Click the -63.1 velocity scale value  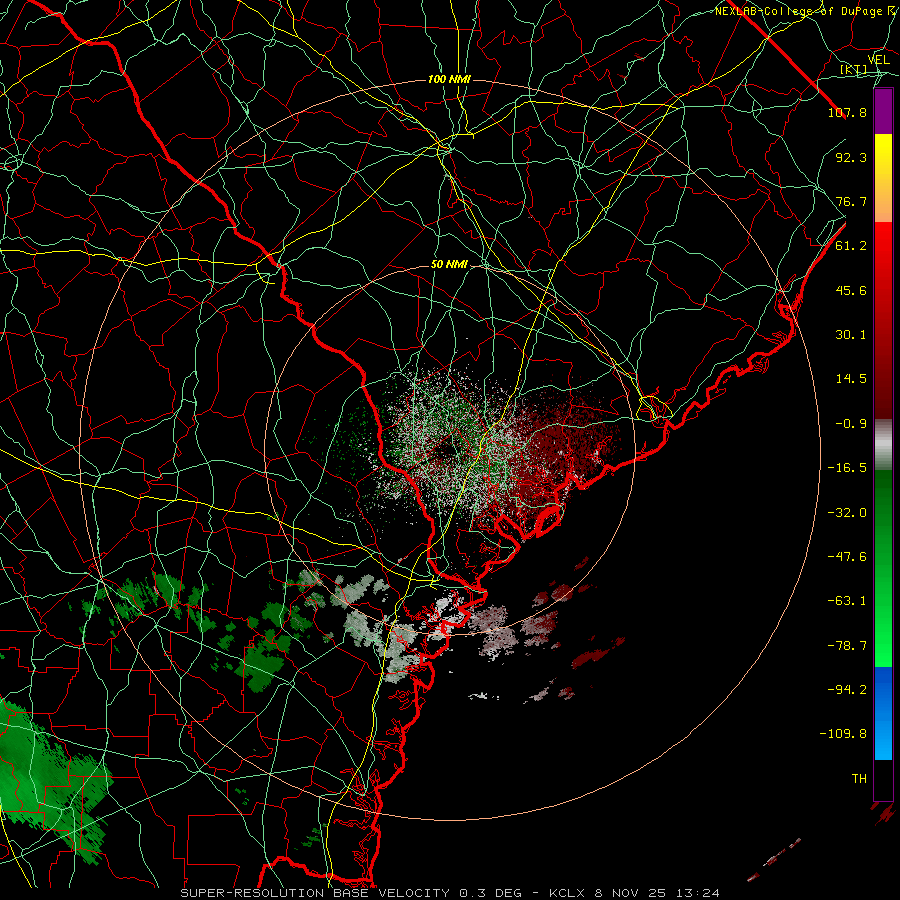pyautogui.click(x=847, y=601)
